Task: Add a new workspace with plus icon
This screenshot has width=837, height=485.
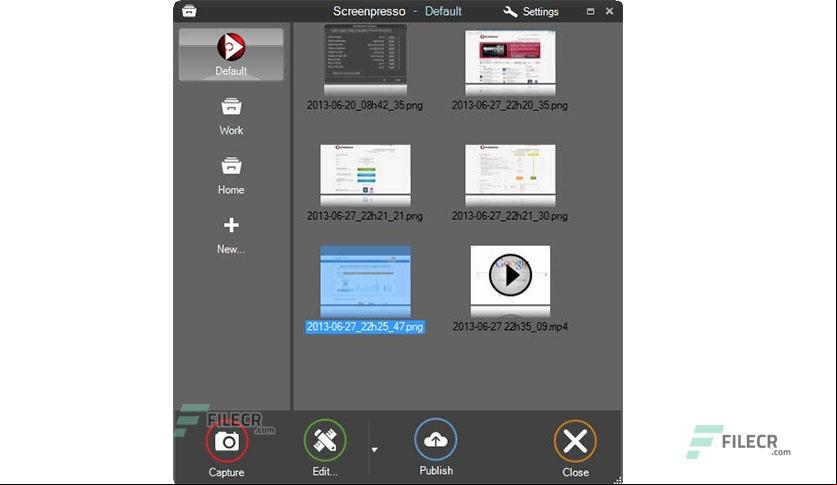Action: coord(231,225)
